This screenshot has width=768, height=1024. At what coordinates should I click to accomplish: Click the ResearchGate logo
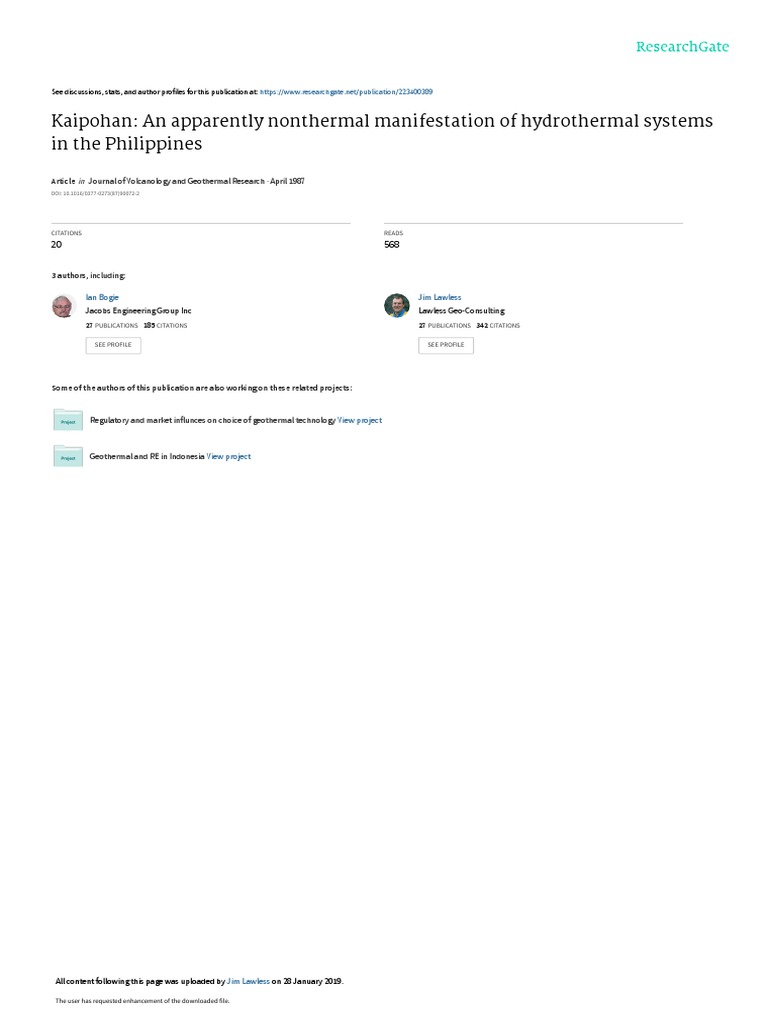(x=682, y=46)
